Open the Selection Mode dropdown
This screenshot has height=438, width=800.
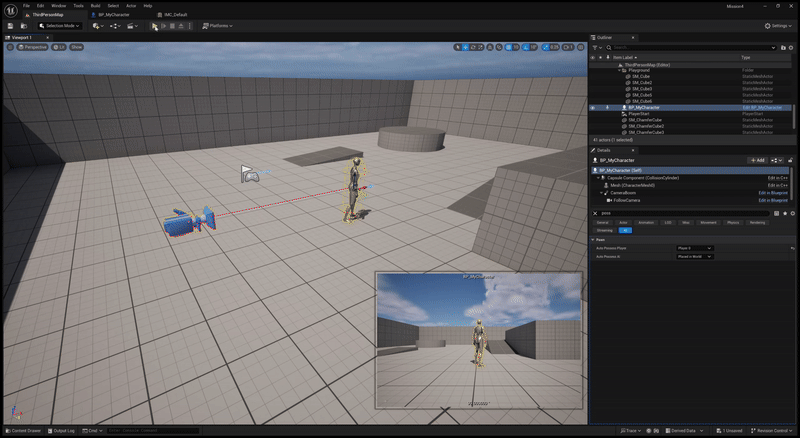[60, 26]
